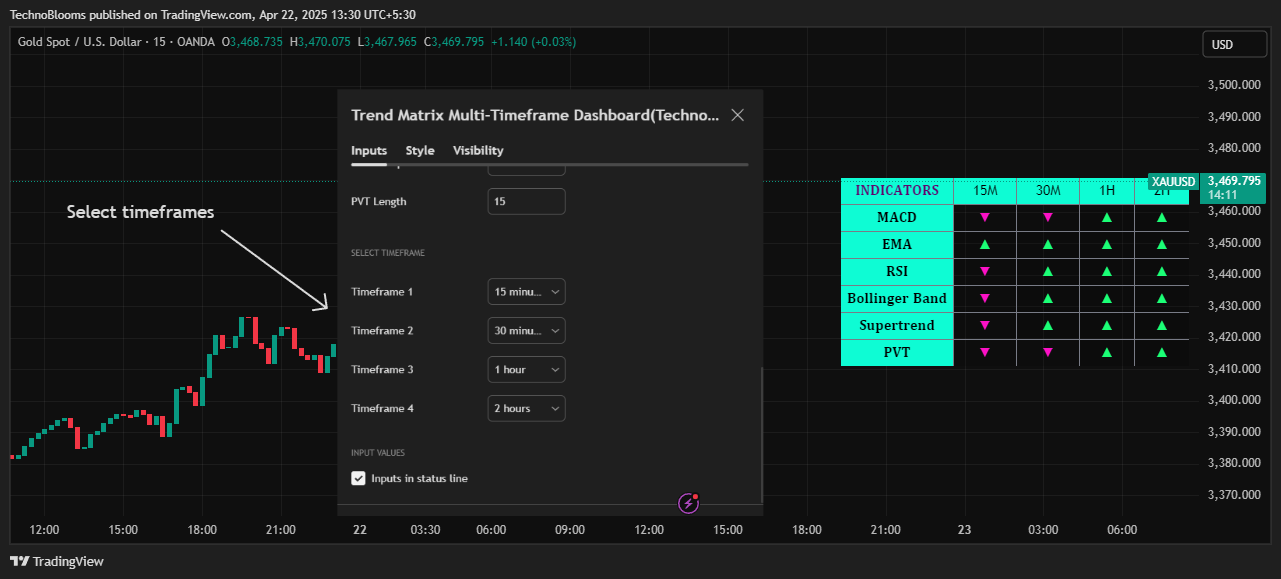Click the RSI row label
The width and height of the screenshot is (1281, 579).
[897, 271]
